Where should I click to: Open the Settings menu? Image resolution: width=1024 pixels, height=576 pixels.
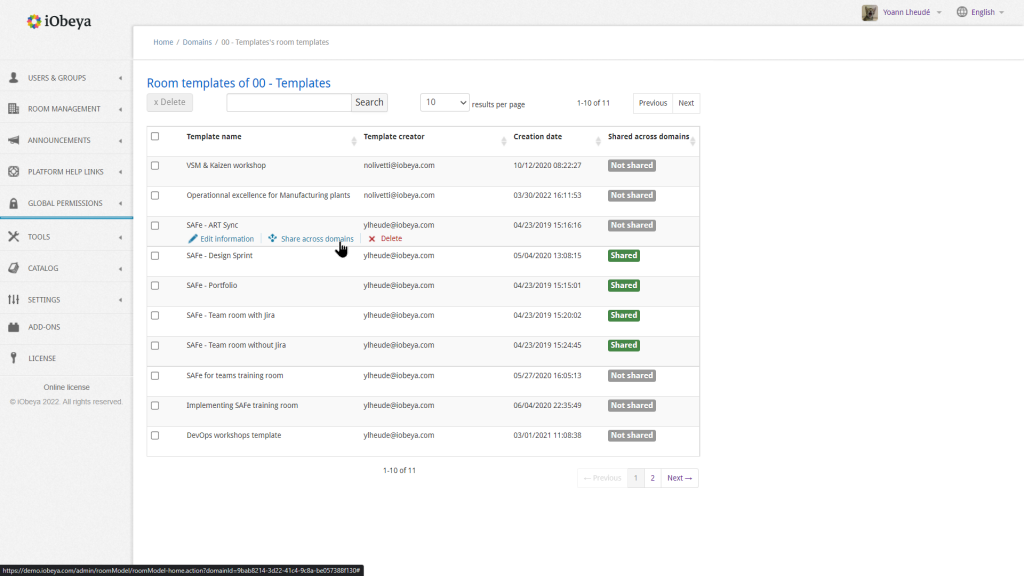pyautogui.click(x=66, y=299)
